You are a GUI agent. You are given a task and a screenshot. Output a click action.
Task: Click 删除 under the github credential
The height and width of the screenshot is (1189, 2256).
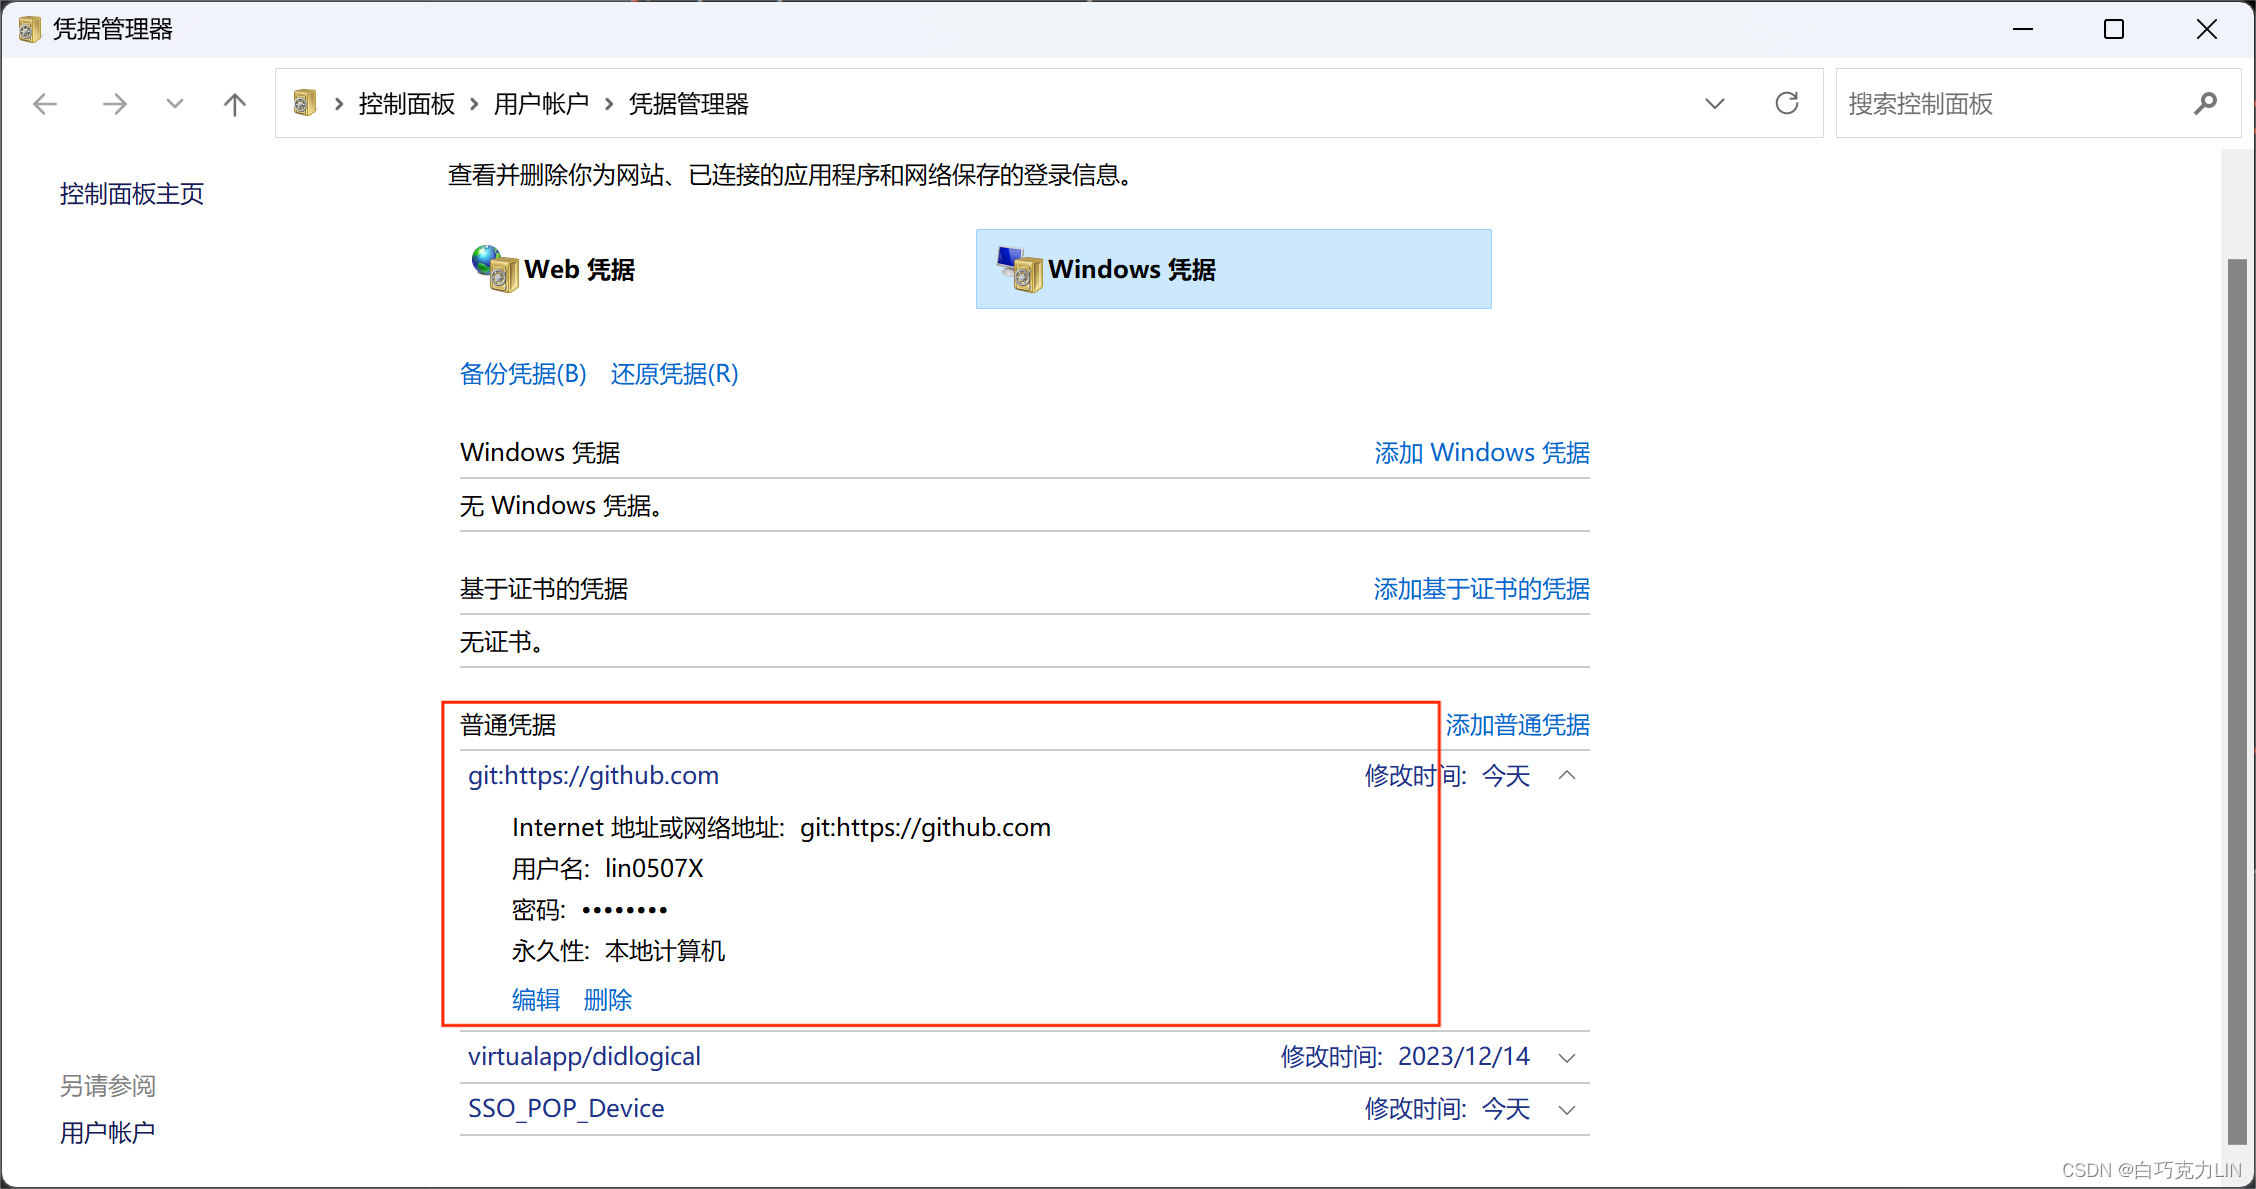tap(607, 1000)
